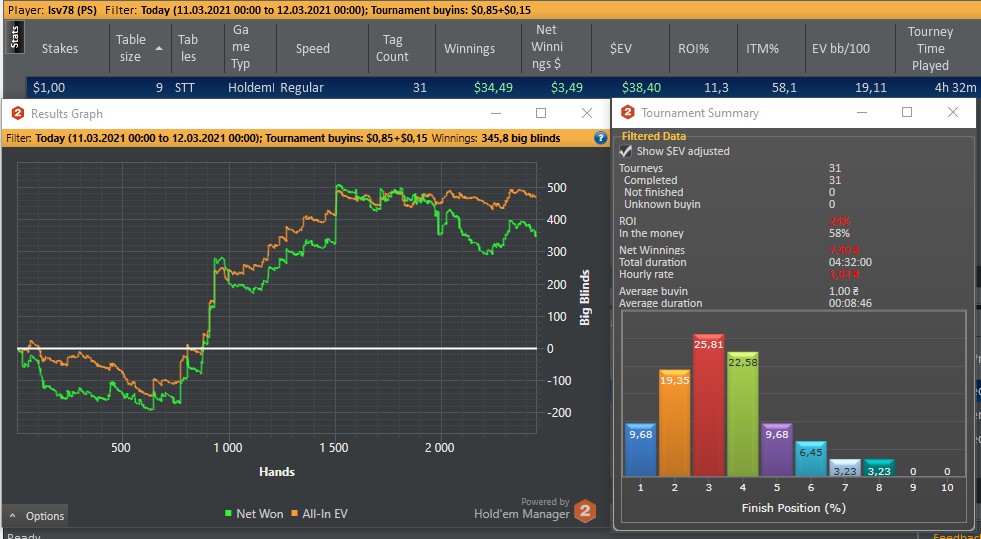Screen dimensions: 981x539
Task: Click the ROI row in Tournament Summary
Action: pos(734,221)
